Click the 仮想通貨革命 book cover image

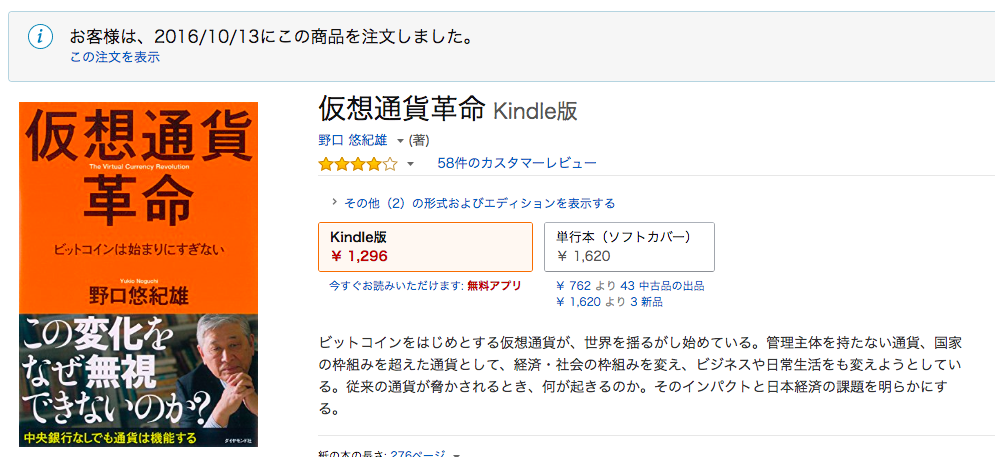coord(138,273)
